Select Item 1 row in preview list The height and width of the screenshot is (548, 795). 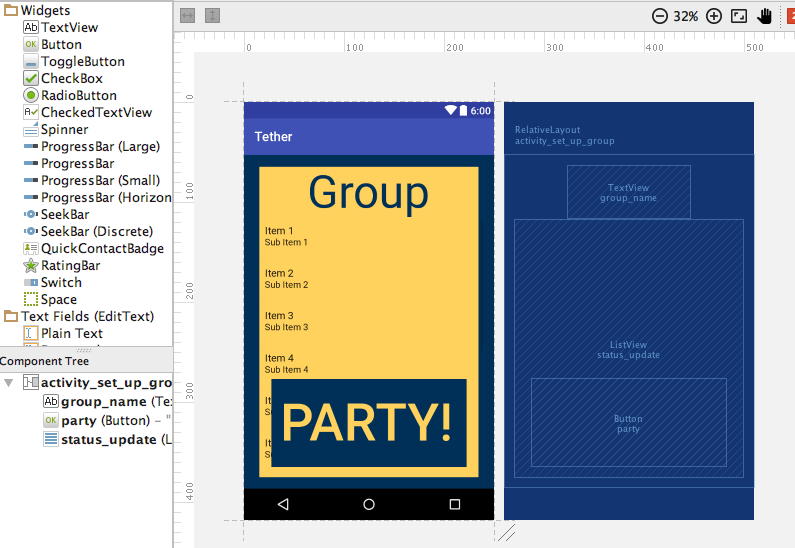(x=369, y=236)
